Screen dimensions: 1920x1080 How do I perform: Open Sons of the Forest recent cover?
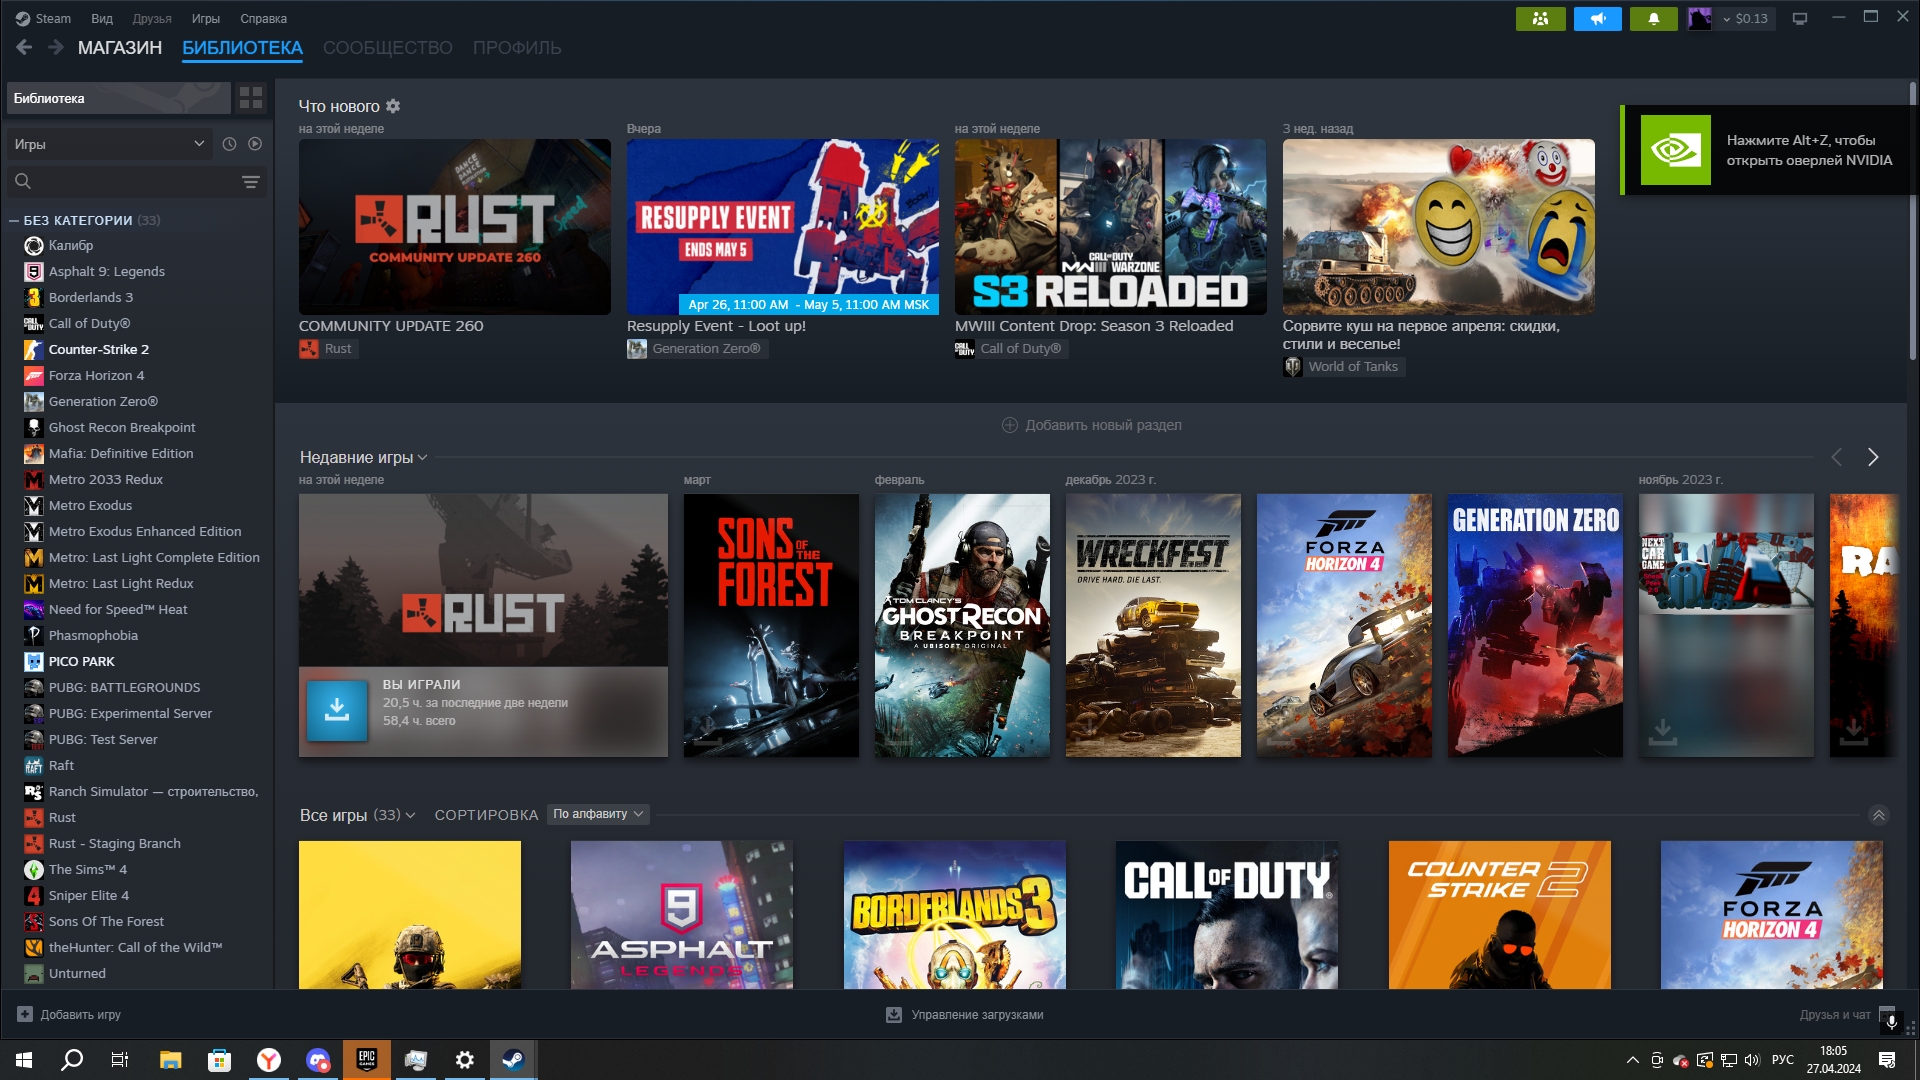click(771, 625)
